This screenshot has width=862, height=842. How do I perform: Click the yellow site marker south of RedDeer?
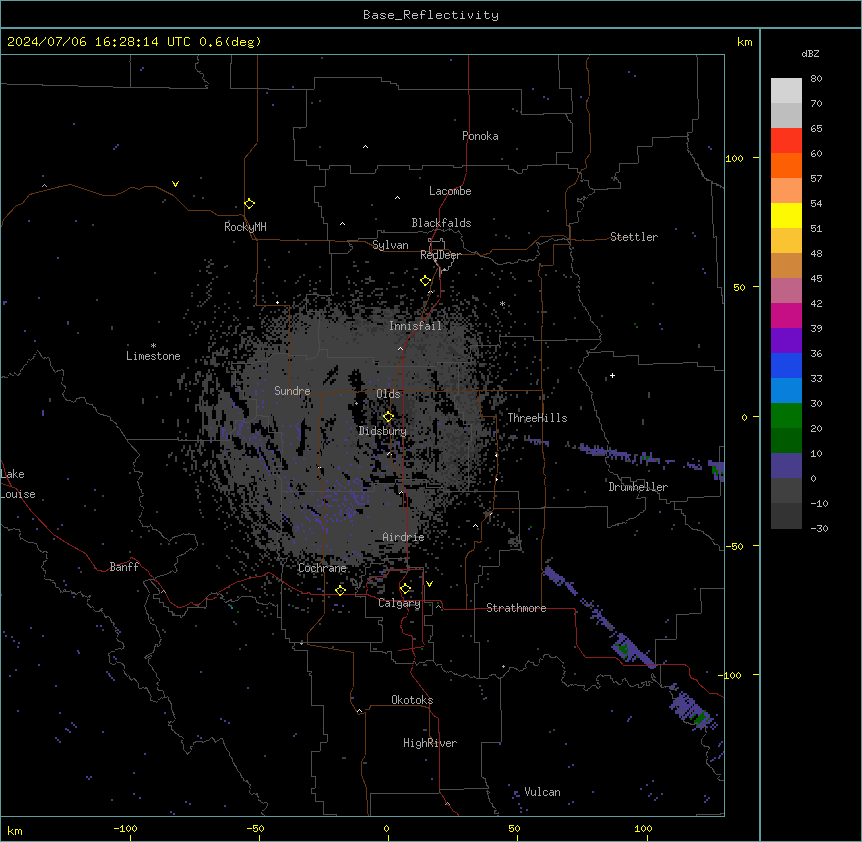(x=426, y=281)
